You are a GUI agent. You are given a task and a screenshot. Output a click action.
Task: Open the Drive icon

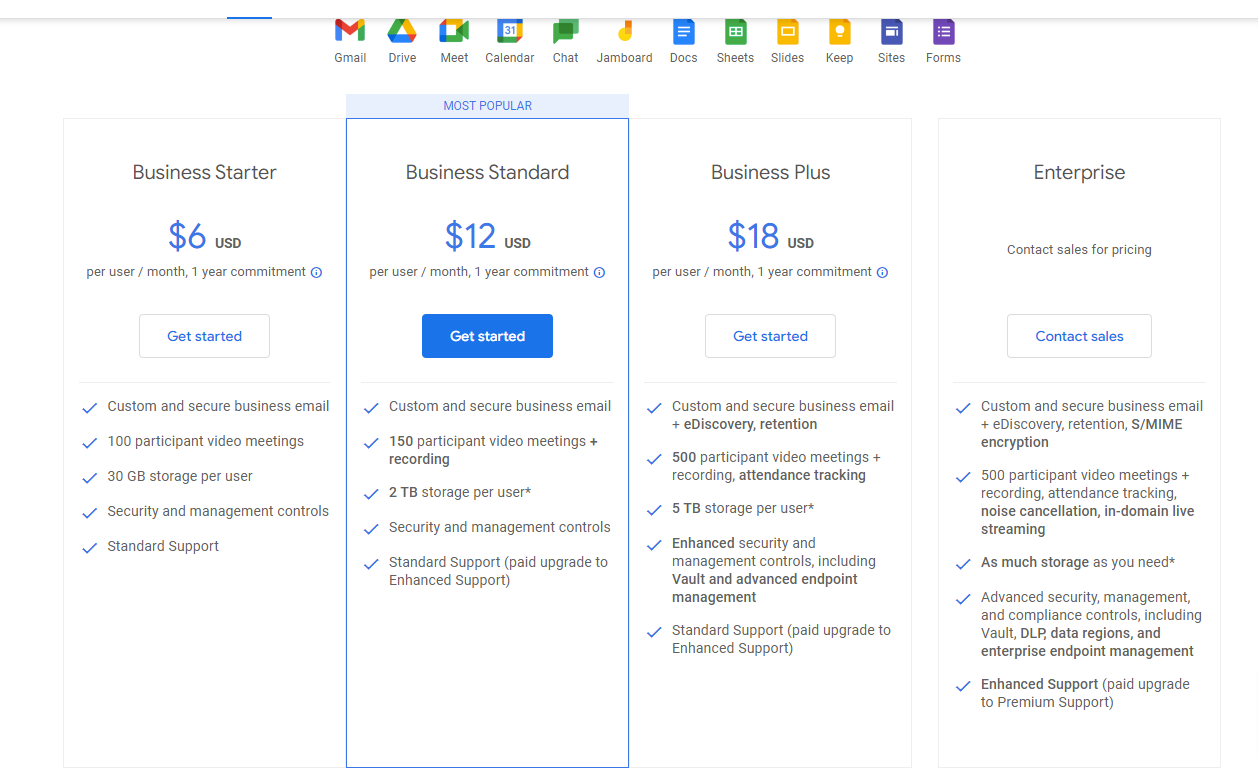[x=401, y=32]
